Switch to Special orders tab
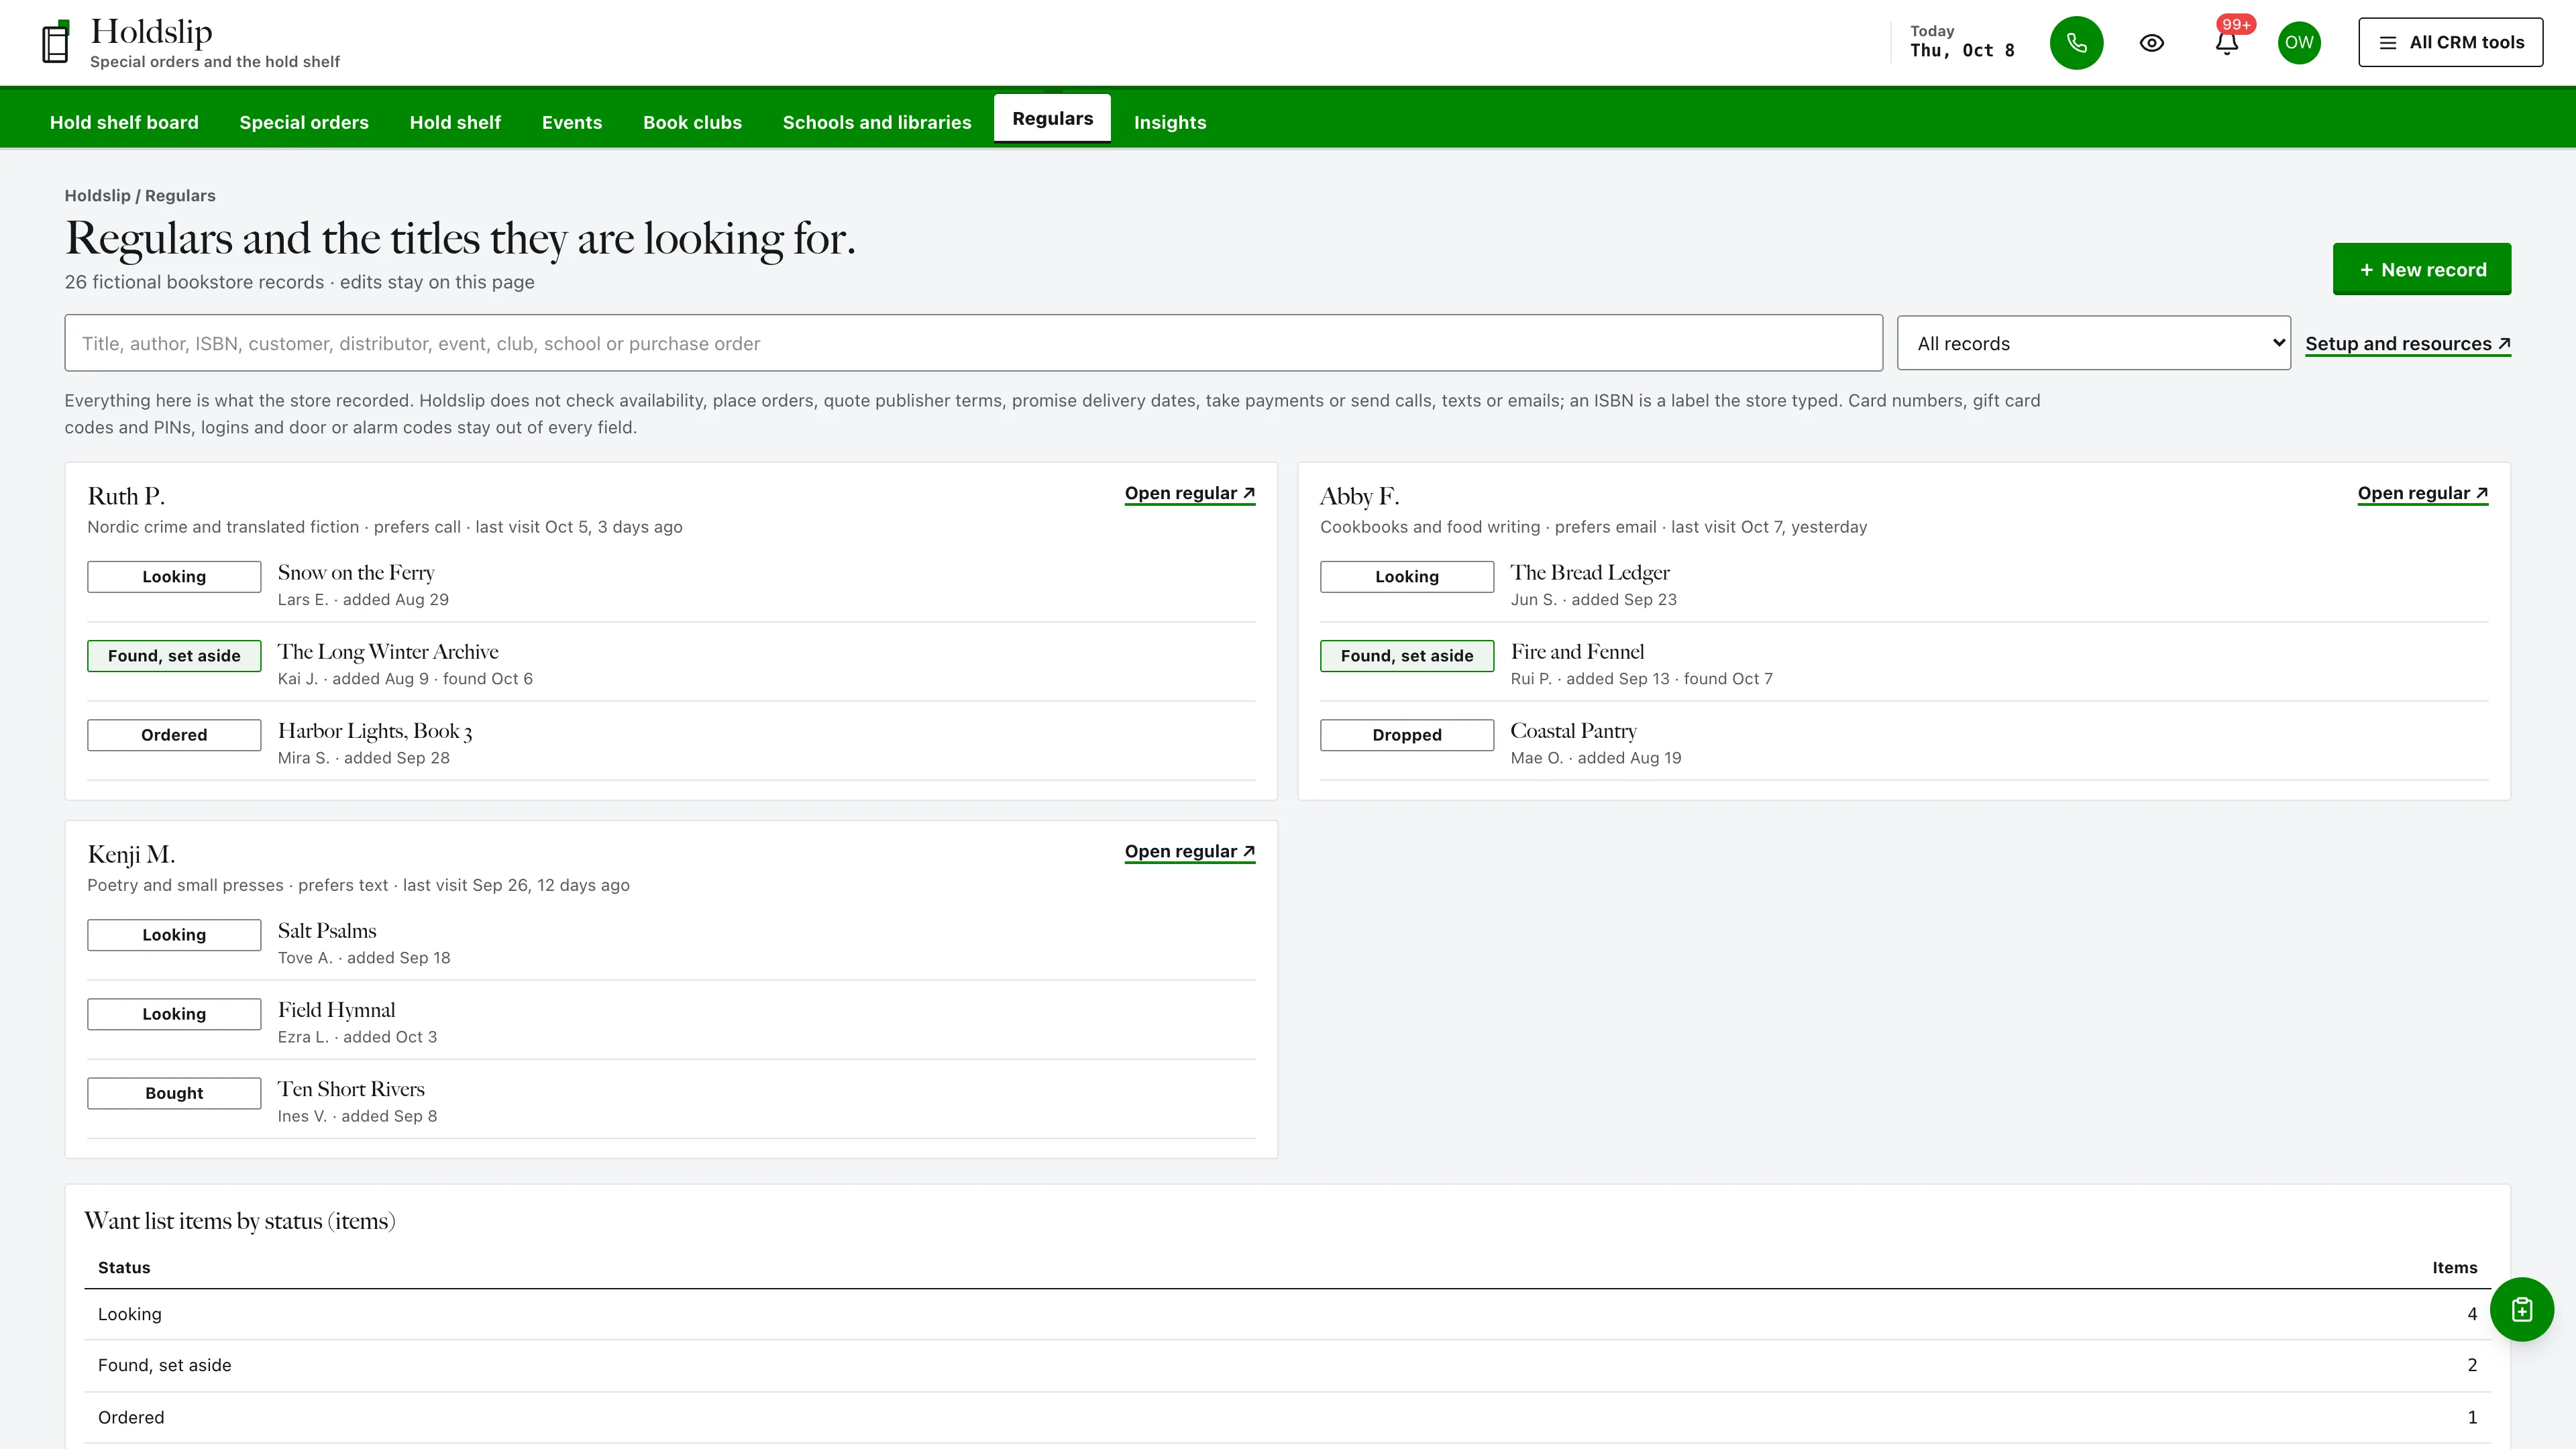Image resolution: width=2576 pixels, height=1449 pixels. [304, 122]
